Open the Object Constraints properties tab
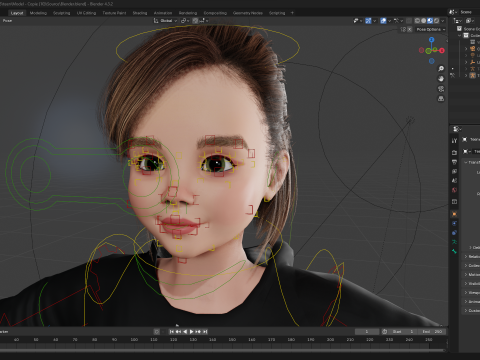Image resolution: width=480 pixels, height=360 pixels. coord(454,233)
